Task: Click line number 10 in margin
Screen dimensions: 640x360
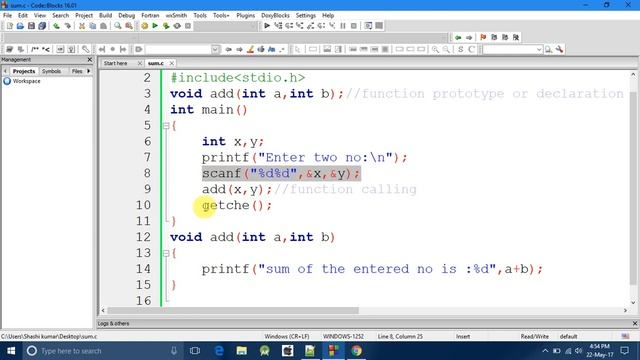Action: click(143, 205)
